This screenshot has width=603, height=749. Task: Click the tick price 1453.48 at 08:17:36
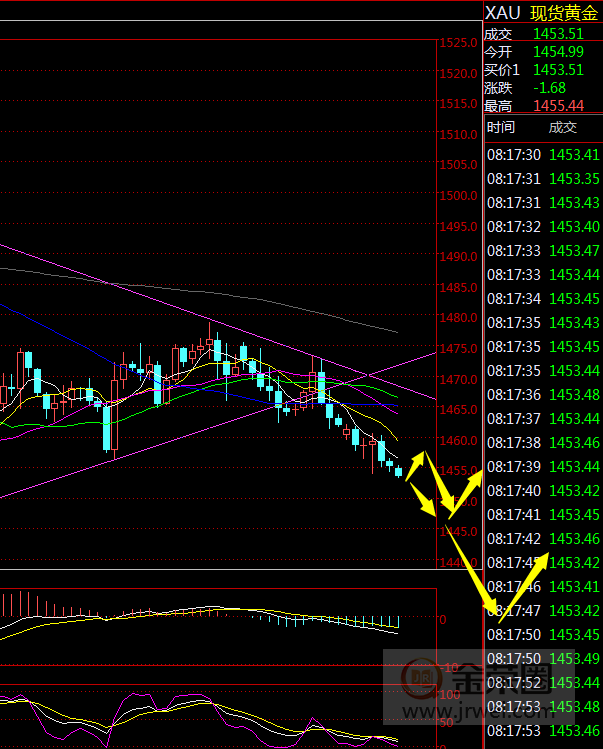click(x=575, y=395)
